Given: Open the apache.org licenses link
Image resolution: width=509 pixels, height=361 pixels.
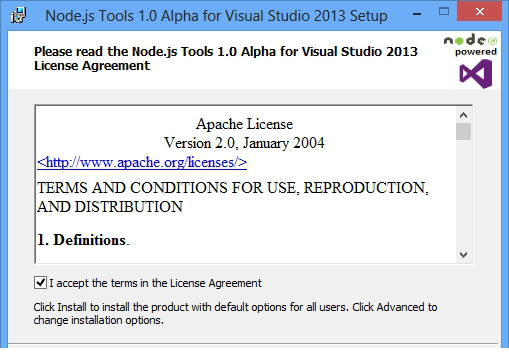Looking at the screenshot, I should click(142, 162).
